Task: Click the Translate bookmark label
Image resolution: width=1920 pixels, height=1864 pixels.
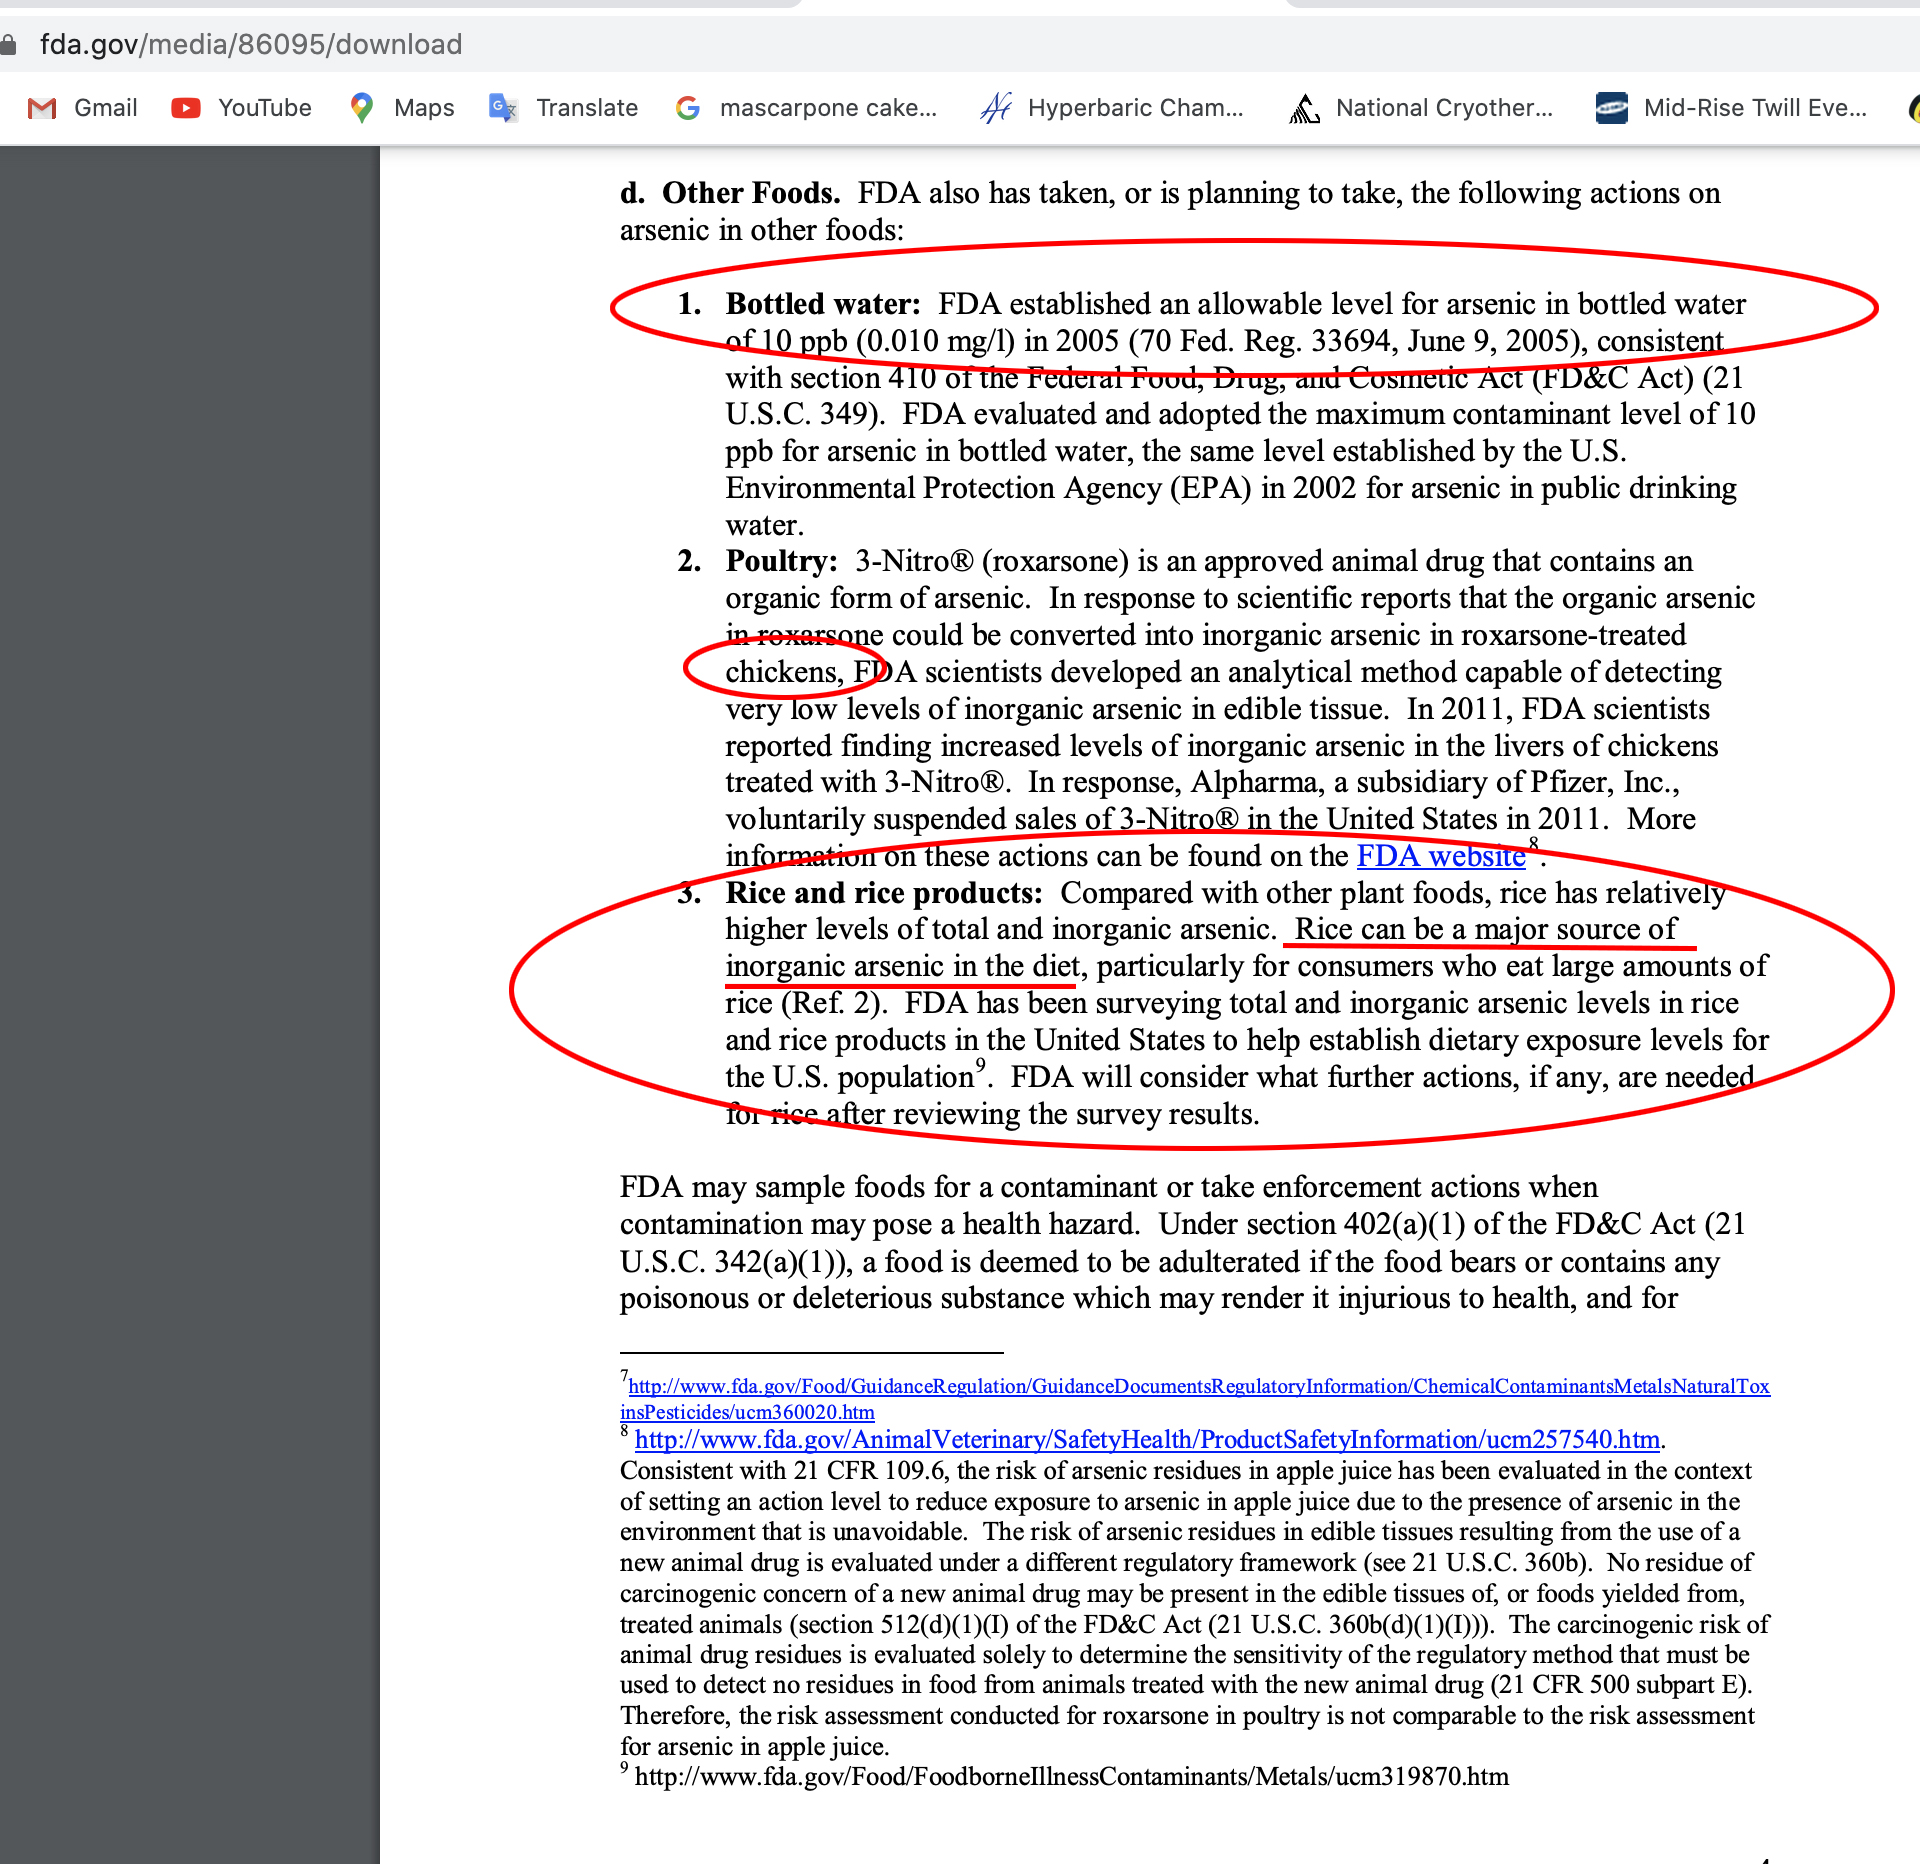Action: coord(586,108)
